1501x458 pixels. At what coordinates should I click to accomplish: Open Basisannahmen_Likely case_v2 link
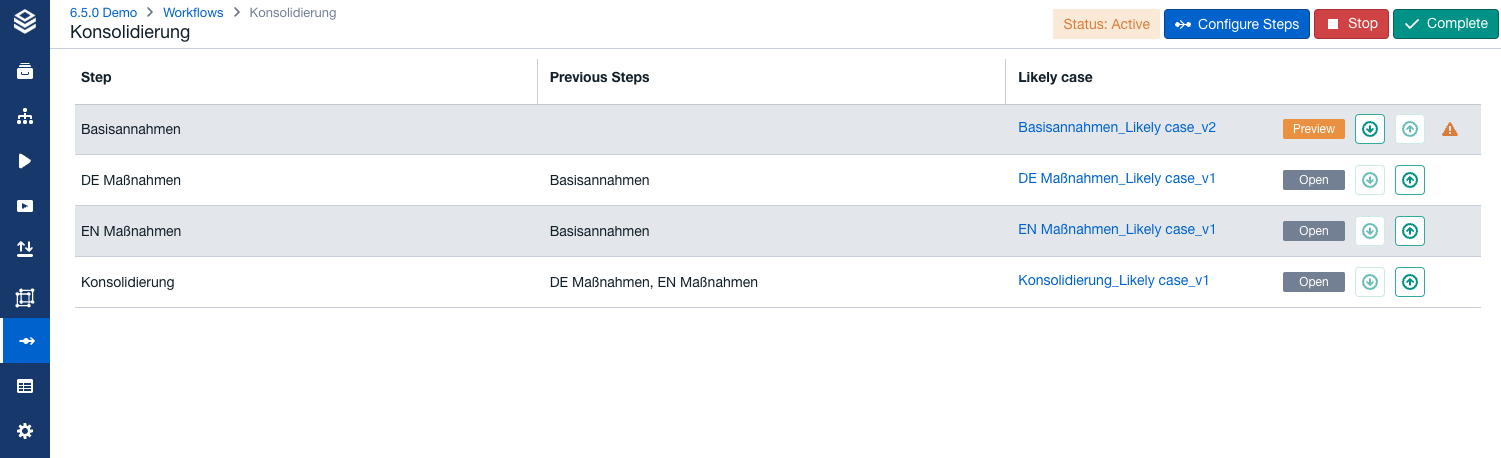[1117, 127]
